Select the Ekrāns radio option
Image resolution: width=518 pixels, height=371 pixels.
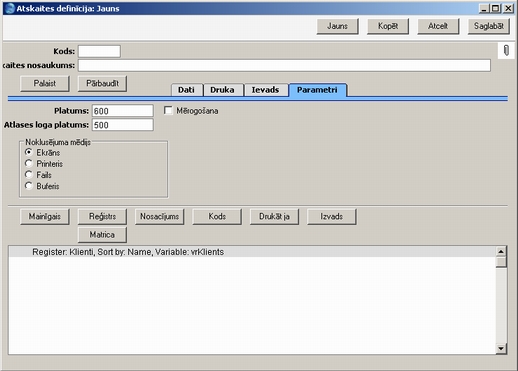[29, 152]
